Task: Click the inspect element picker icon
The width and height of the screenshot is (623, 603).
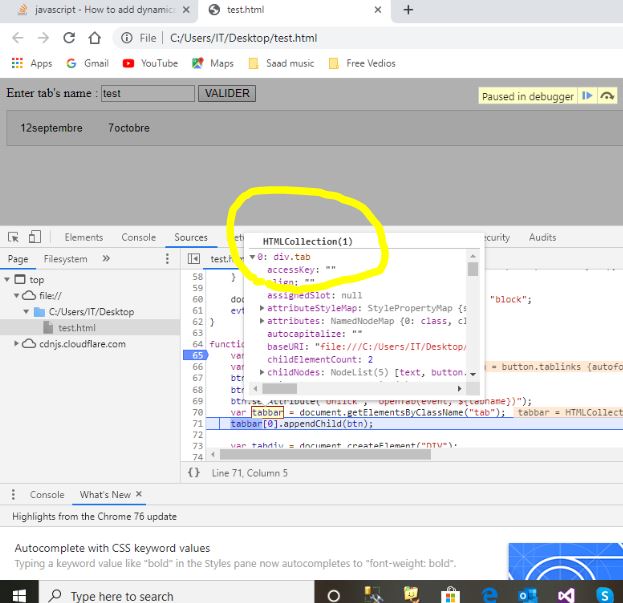Action: click(14, 237)
